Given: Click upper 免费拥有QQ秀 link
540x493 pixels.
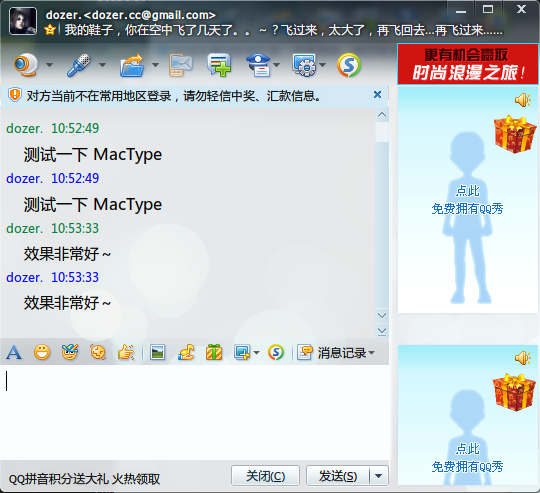Looking at the screenshot, I should point(467,209).
